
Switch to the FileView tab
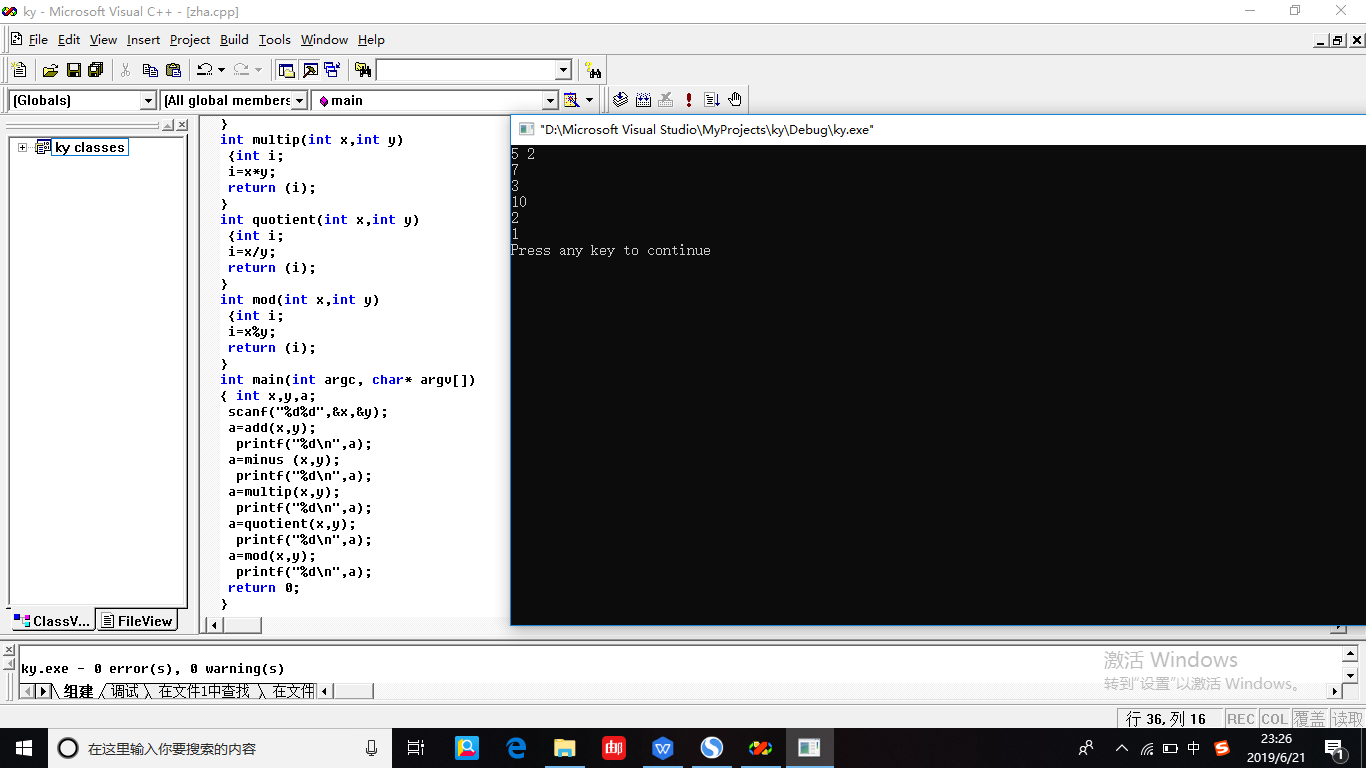pos(137,621)
